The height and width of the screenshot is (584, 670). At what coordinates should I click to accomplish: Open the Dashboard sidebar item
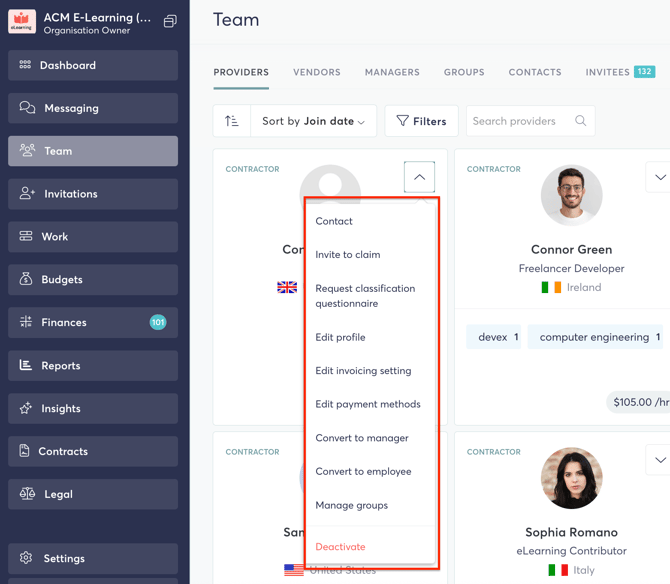tap(93, 65)
